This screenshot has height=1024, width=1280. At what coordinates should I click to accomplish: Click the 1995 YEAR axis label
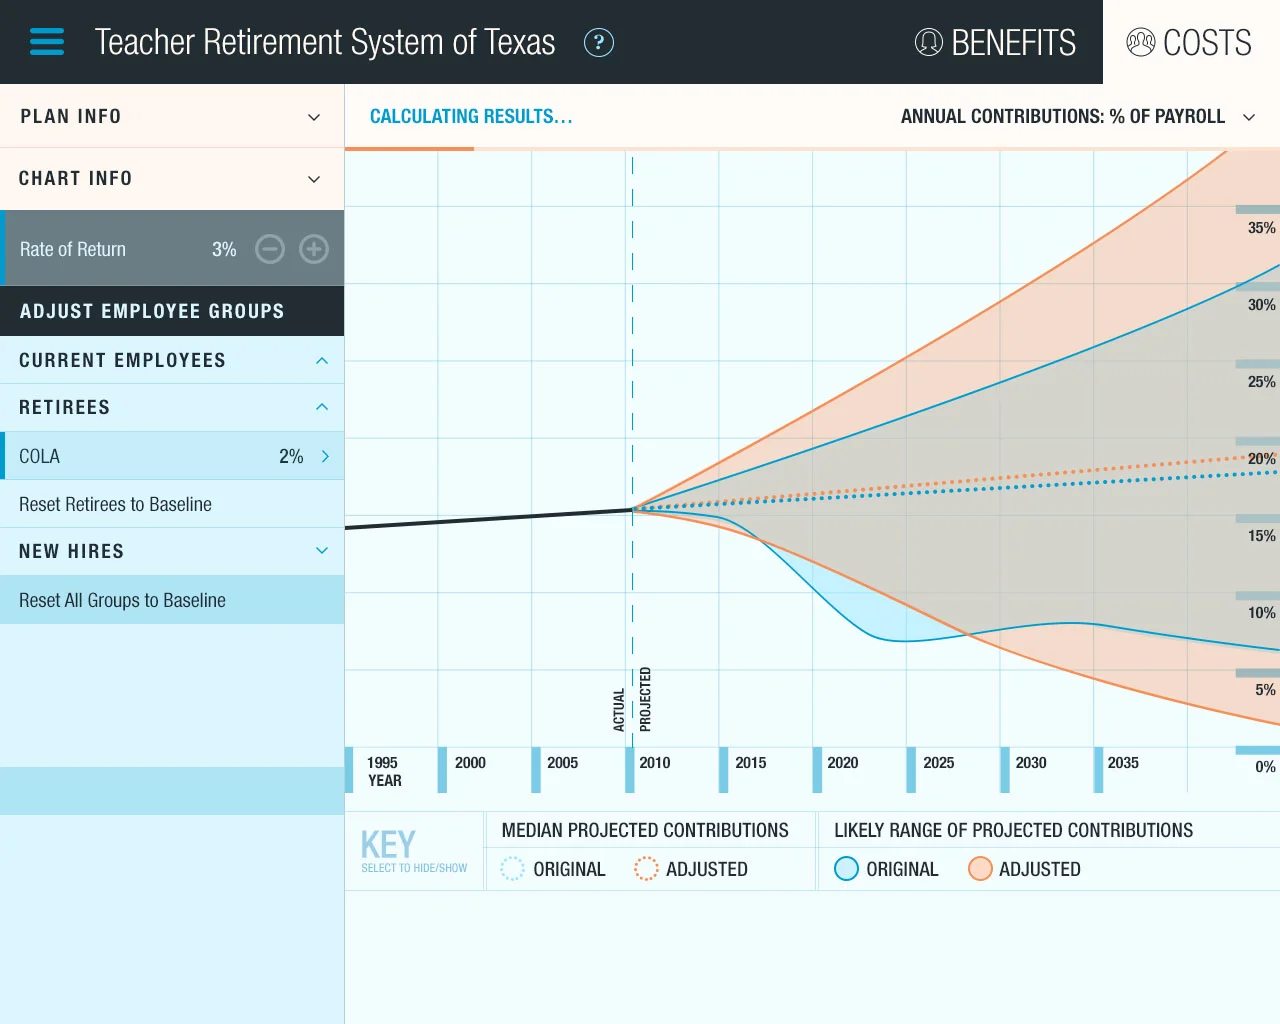[384, 771]
